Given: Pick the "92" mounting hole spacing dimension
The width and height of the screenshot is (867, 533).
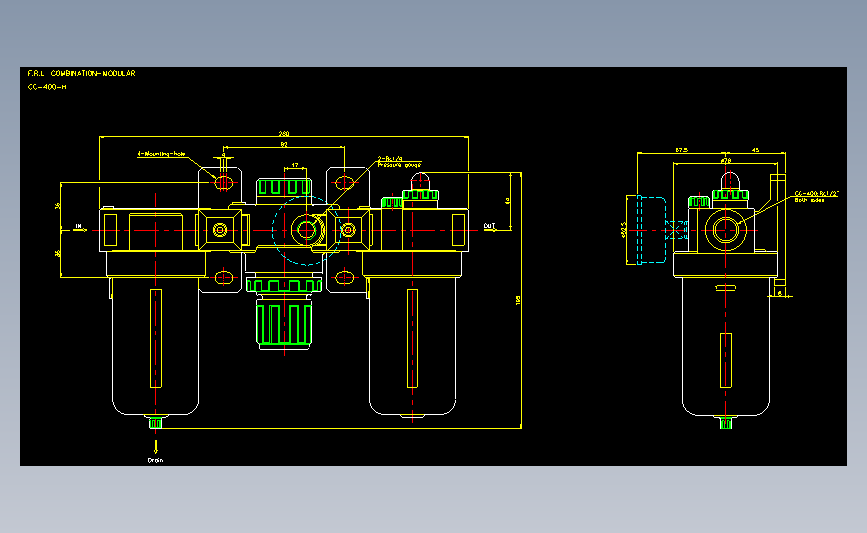Looking at the screenshot, I should [x=284, y=144].
